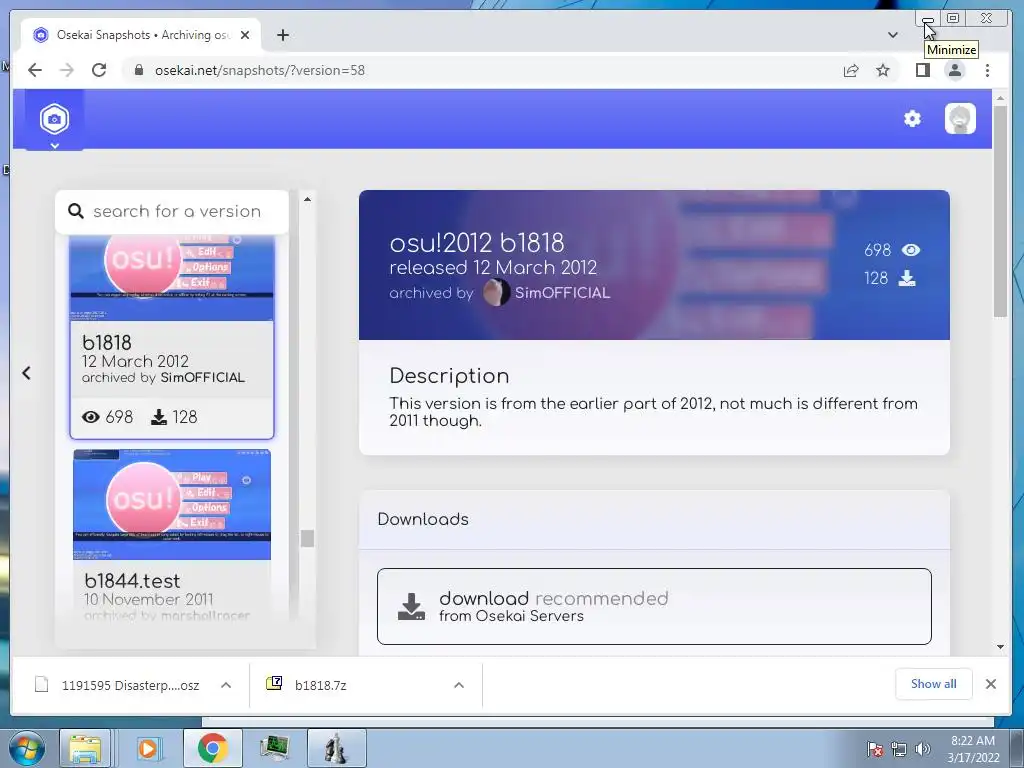Screen dimensions: 1024x768
Task: Open SimOFFICIAL profile link in banner
Action: pyautogui.click(x=562, y=293)
